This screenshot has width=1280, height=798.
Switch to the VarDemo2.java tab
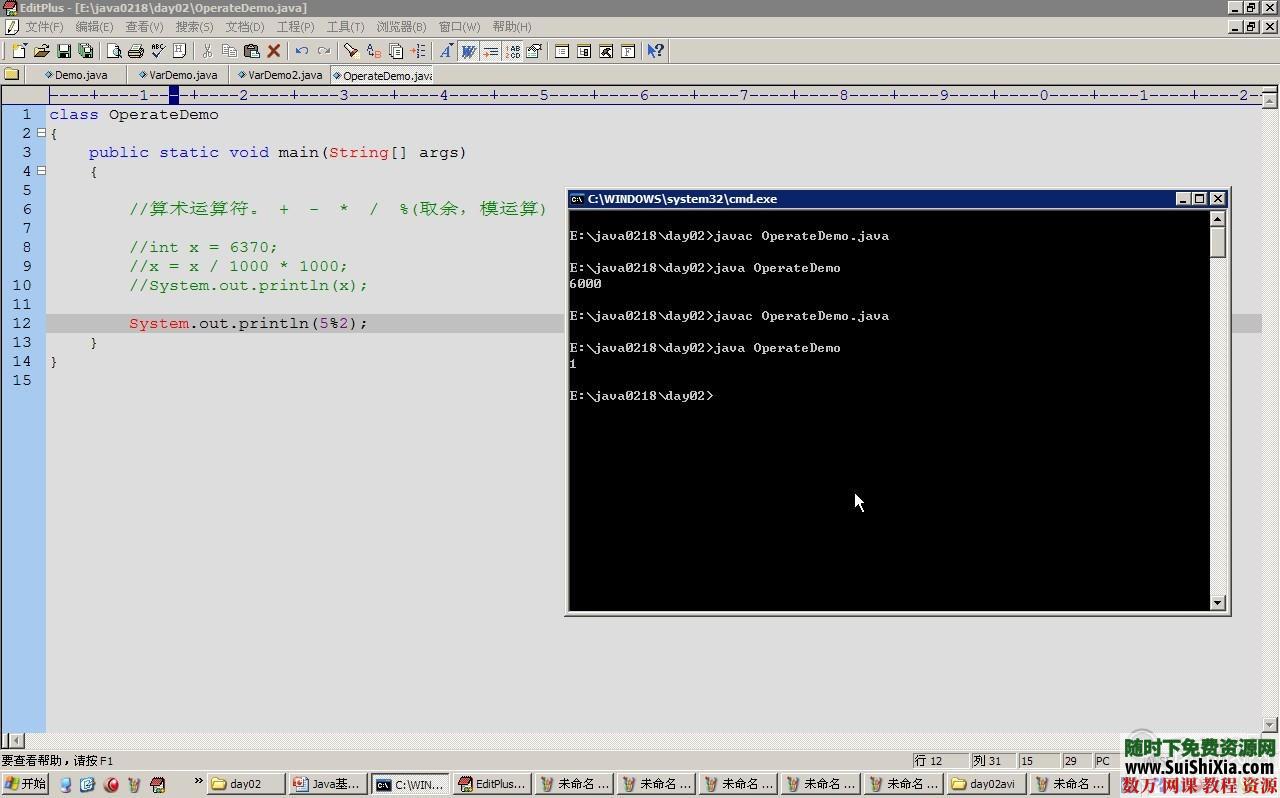[x=279, y=75]
